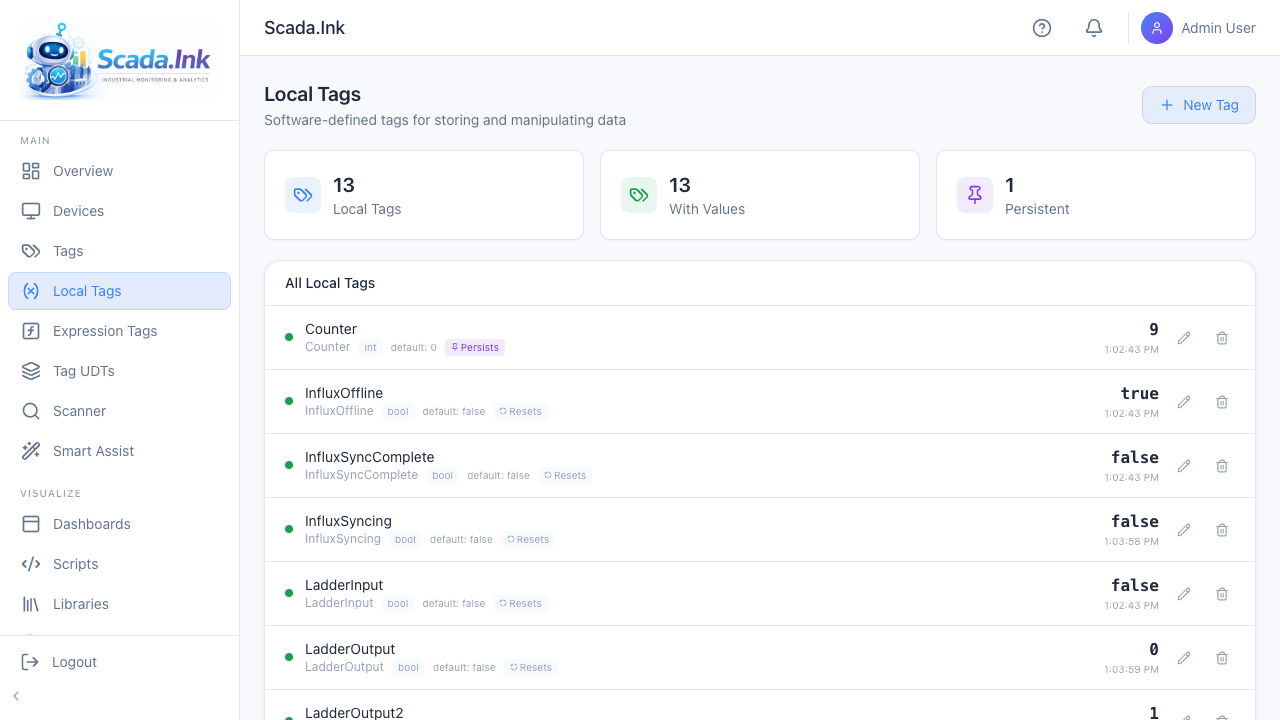Click the 1 Persistent stat card
The width and height of the screenshot is (1280, 720).
click(x=1096, y=195)
